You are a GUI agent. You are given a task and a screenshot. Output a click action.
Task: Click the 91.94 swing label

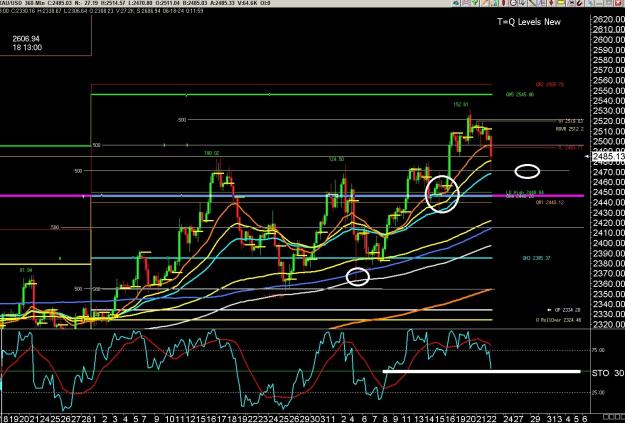click(26, 270)
